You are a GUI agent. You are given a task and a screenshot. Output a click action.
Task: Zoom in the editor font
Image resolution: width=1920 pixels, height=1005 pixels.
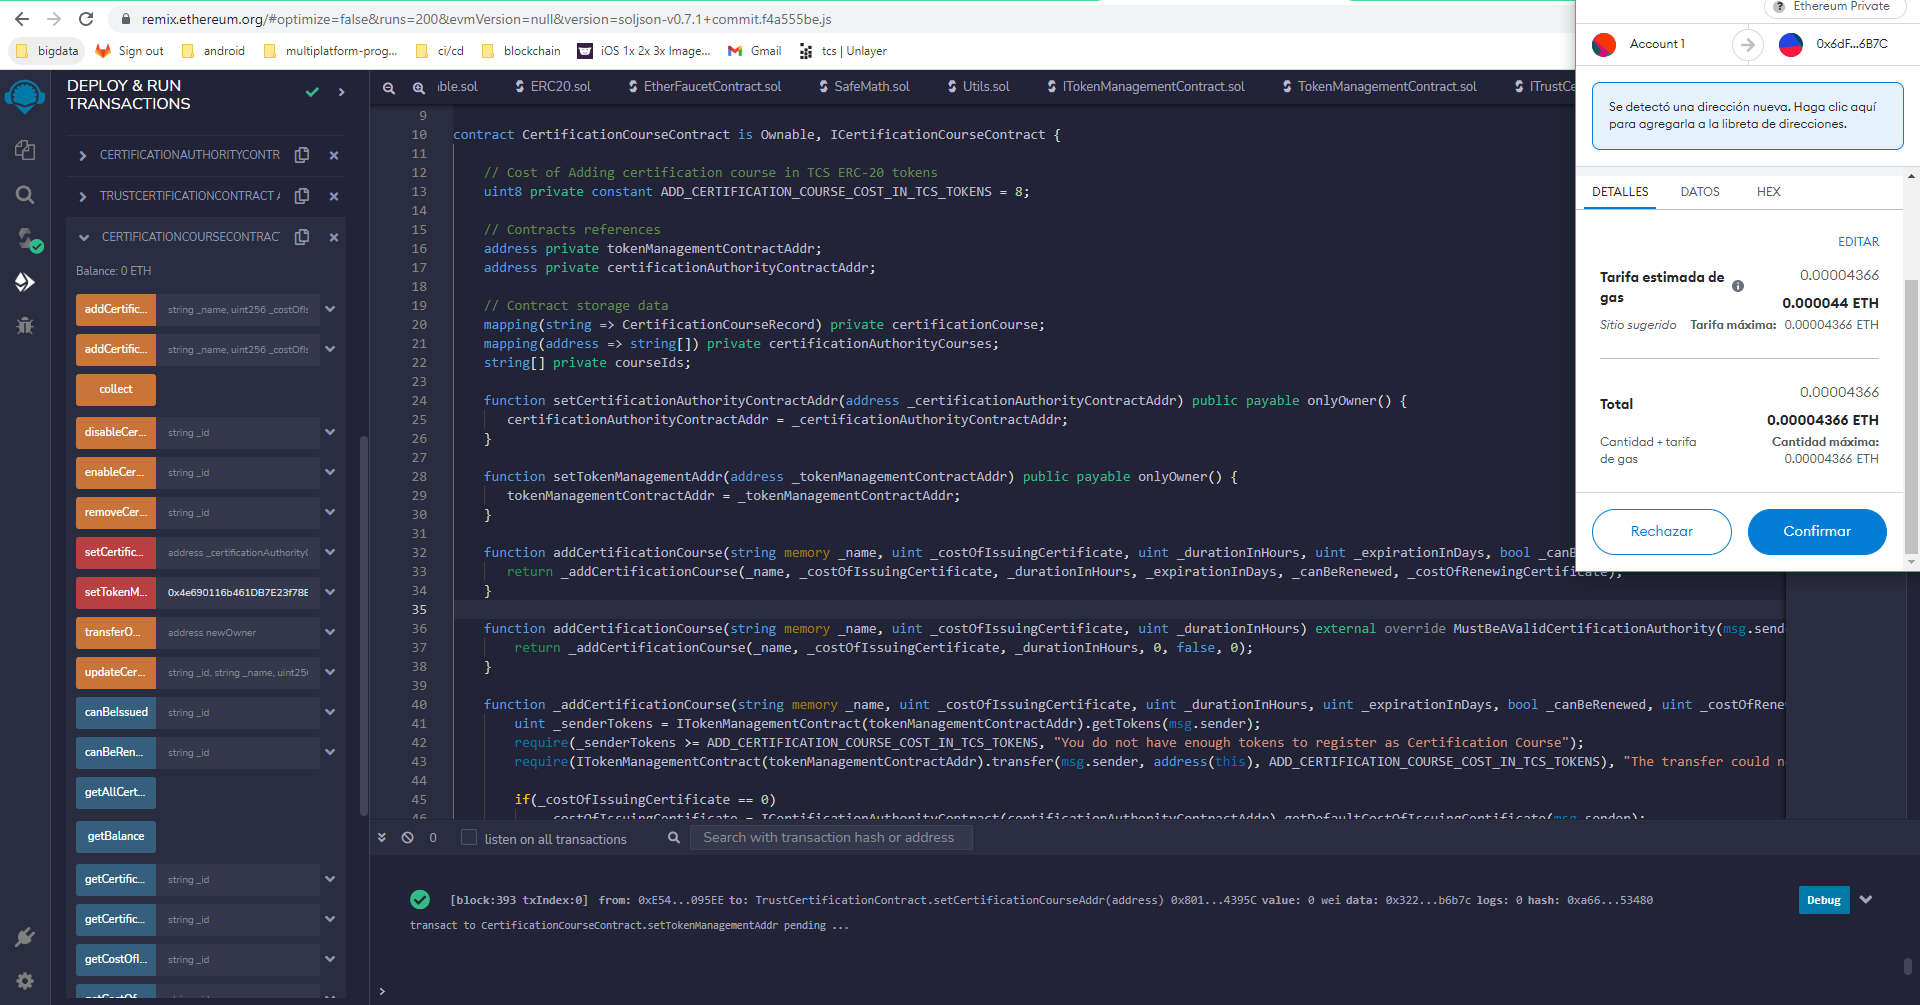click(x=419, y=88)
